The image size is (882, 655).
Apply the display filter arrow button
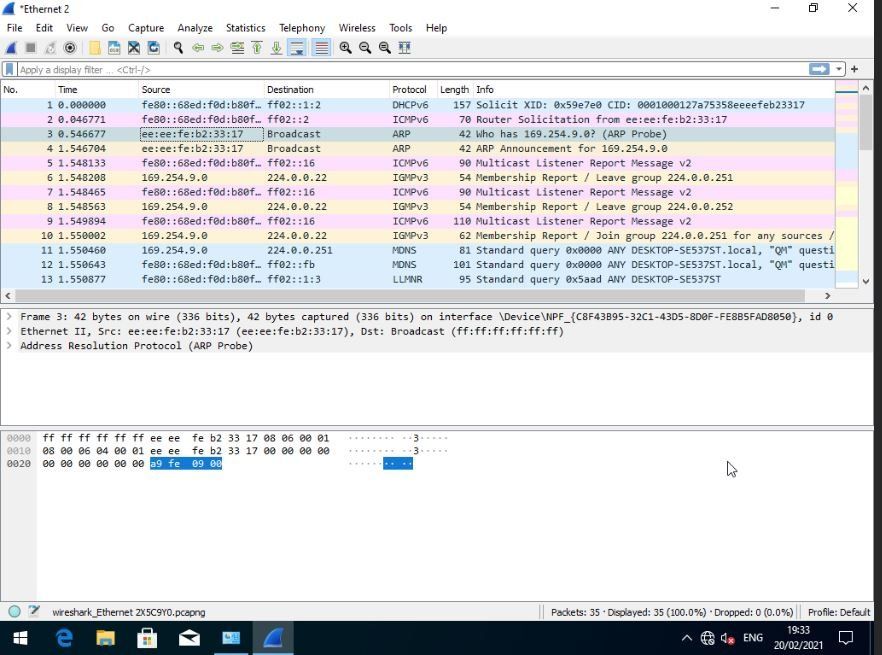(x=819, y=69)
